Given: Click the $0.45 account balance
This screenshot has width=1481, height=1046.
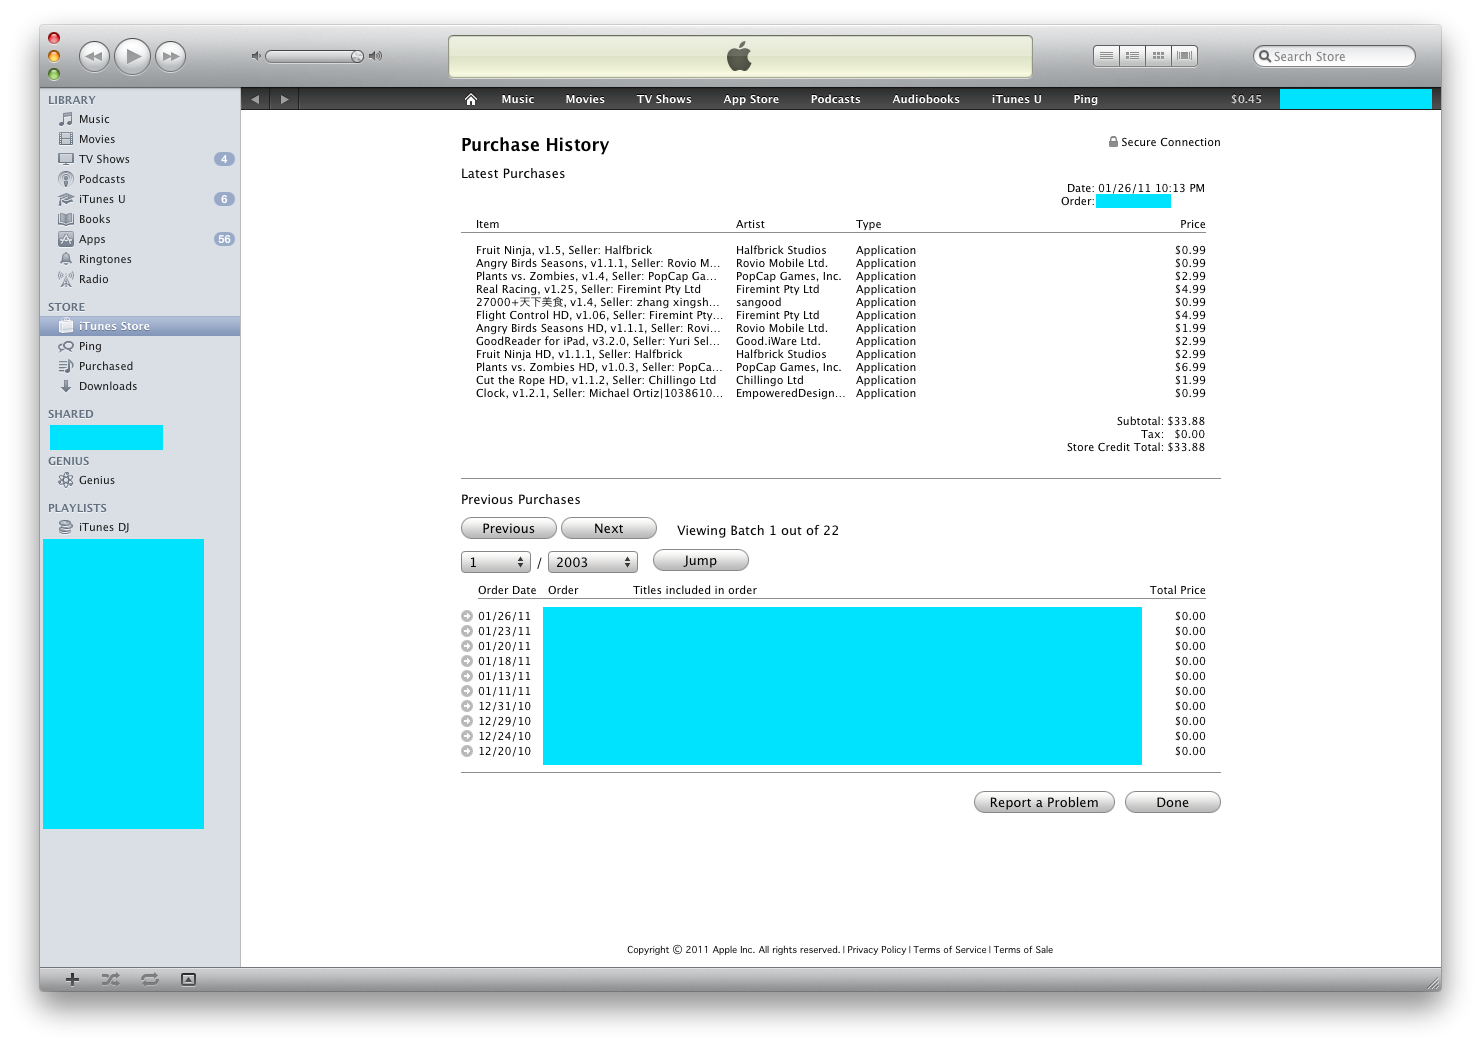Looking at the screenshot, I should click(1246, 99).
